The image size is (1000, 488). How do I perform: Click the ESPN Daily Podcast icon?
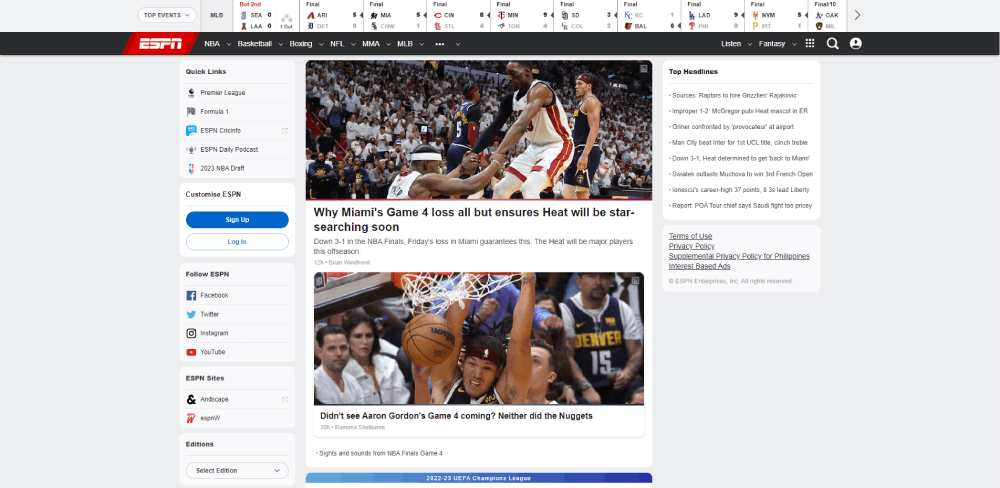pos(191,149)
